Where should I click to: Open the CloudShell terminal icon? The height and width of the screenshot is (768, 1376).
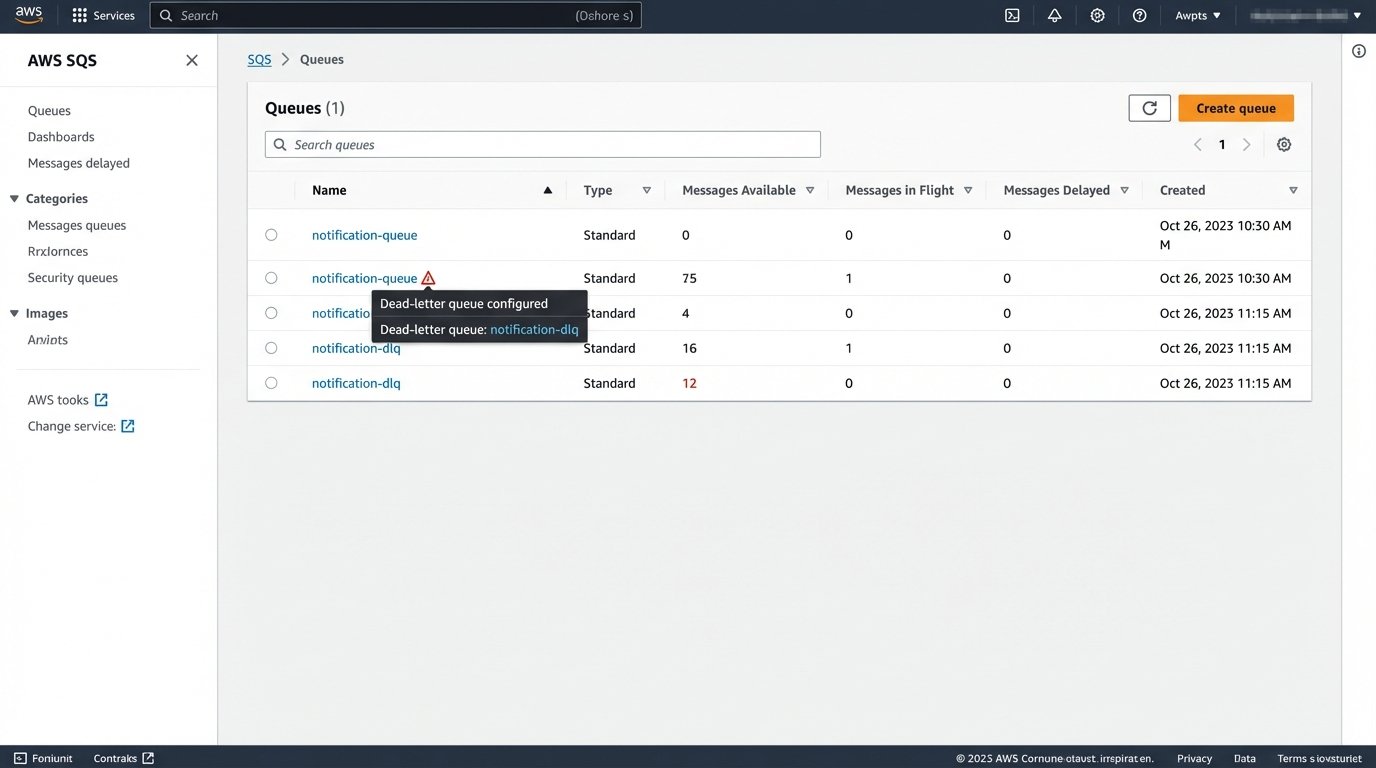(1012, 16)
